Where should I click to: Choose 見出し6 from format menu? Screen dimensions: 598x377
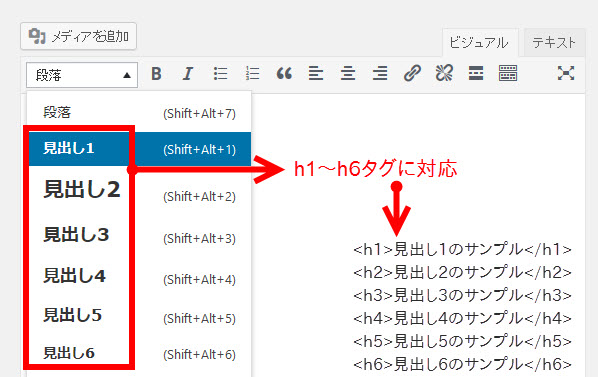[139, 354]
